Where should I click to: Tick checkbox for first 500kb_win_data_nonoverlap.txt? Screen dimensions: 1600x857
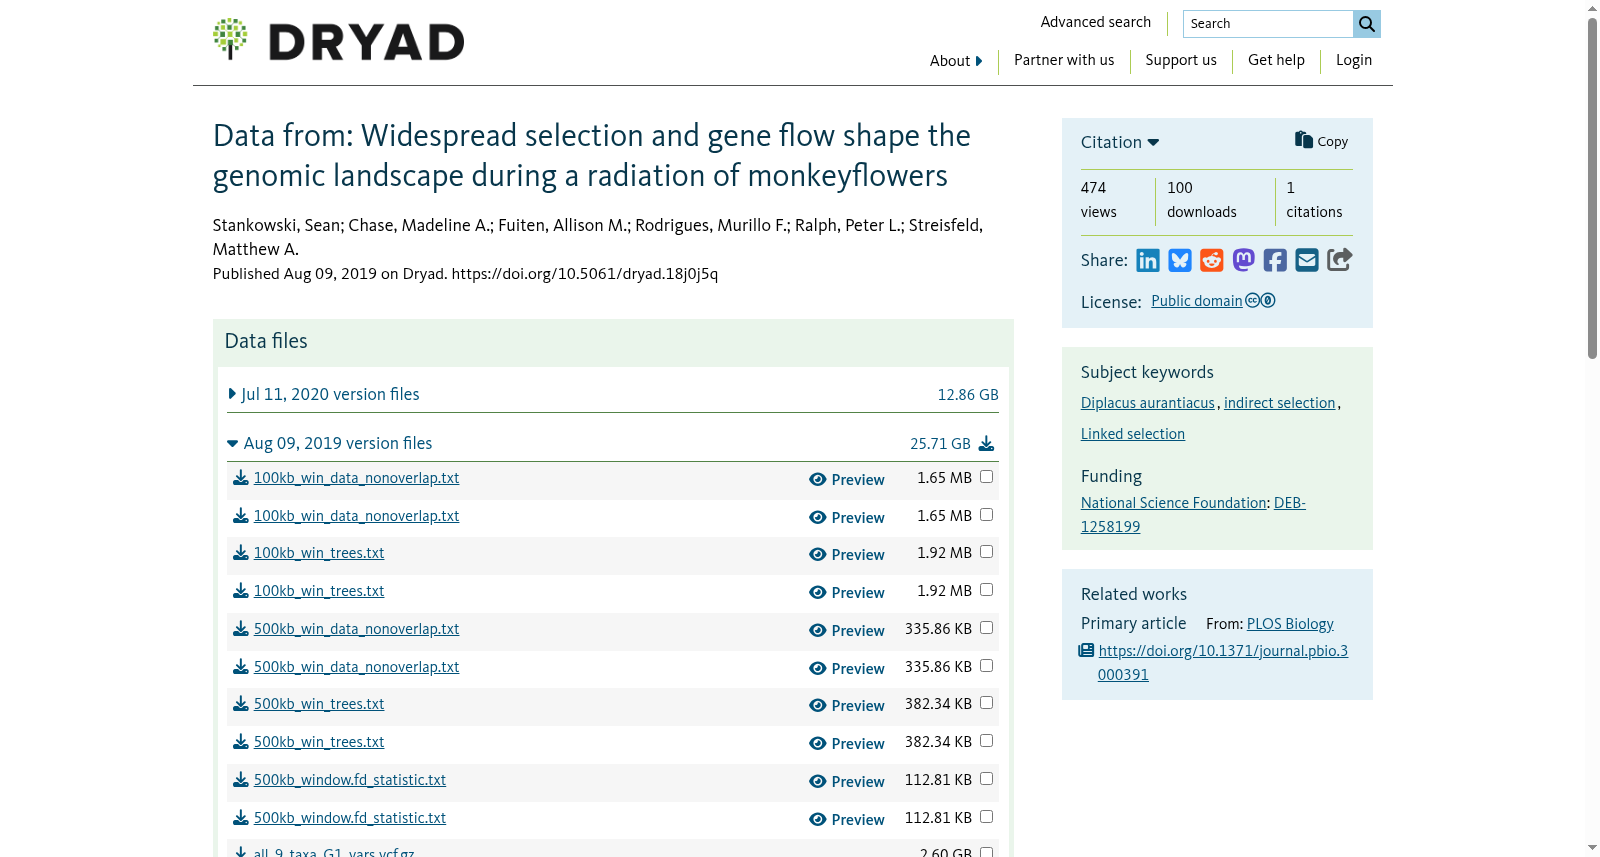pyautogui.click(x=987, y=628)
